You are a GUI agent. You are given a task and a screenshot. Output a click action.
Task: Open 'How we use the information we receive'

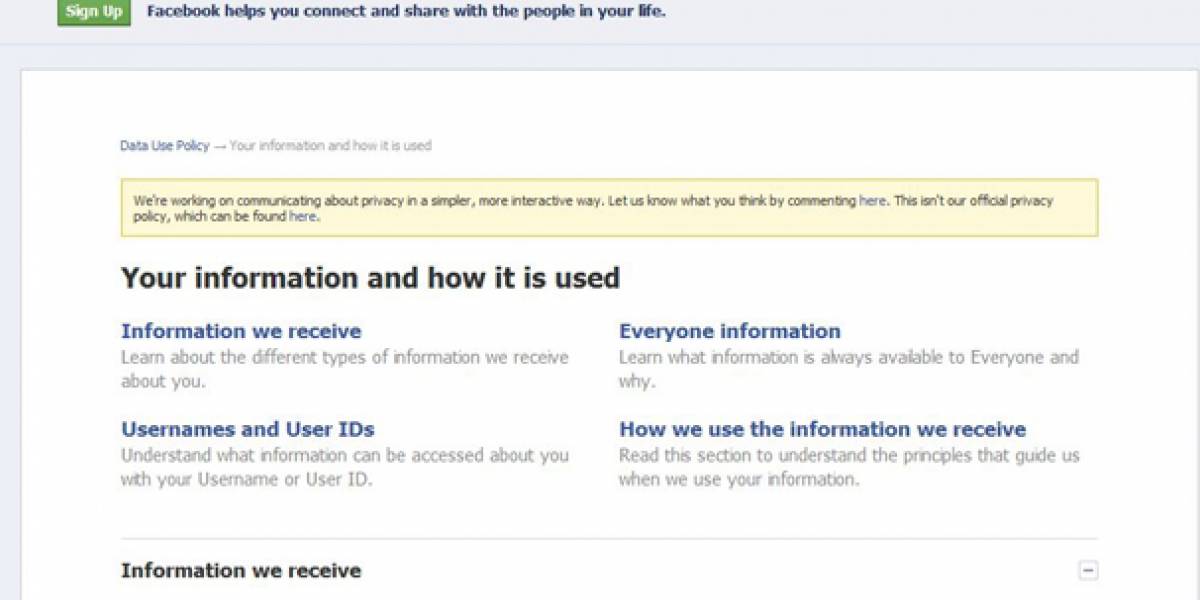(823, 429)
